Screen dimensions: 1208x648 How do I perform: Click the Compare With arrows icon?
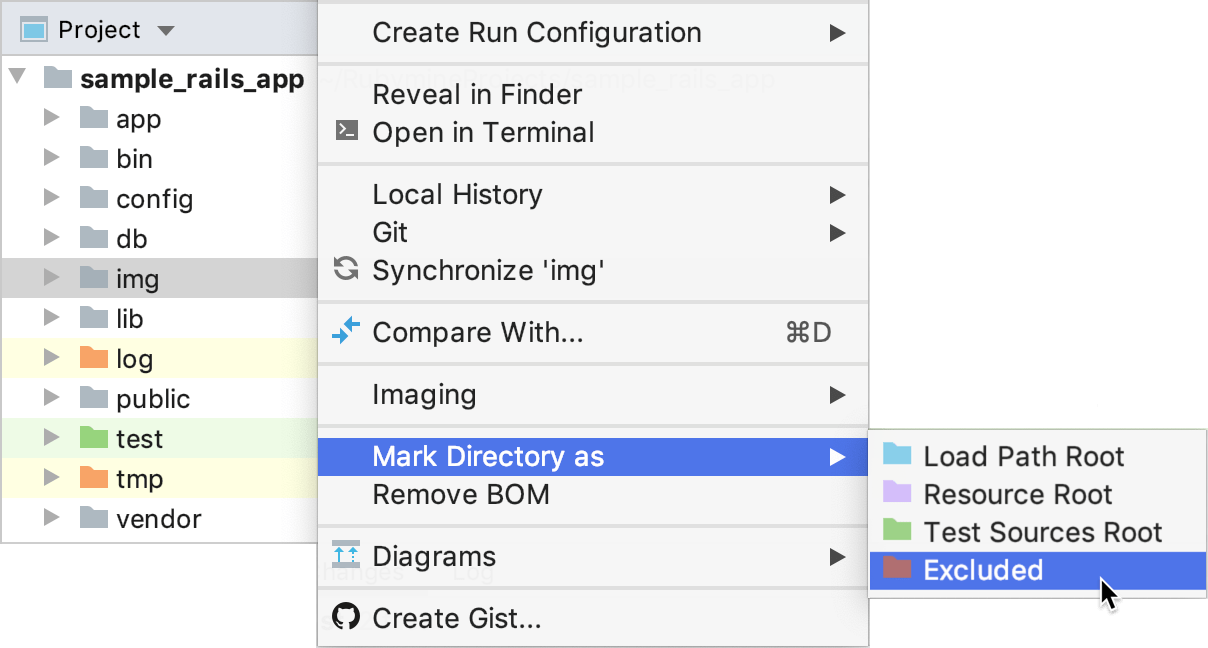346,331
